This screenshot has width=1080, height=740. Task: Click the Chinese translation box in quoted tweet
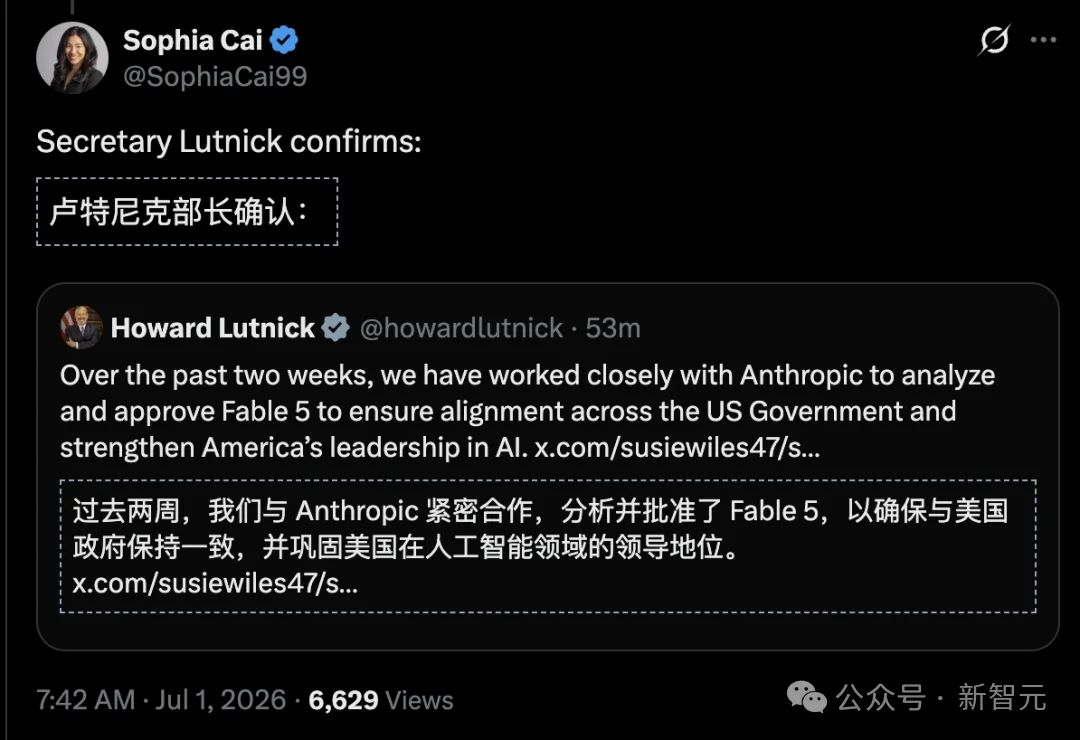[548, 546]
